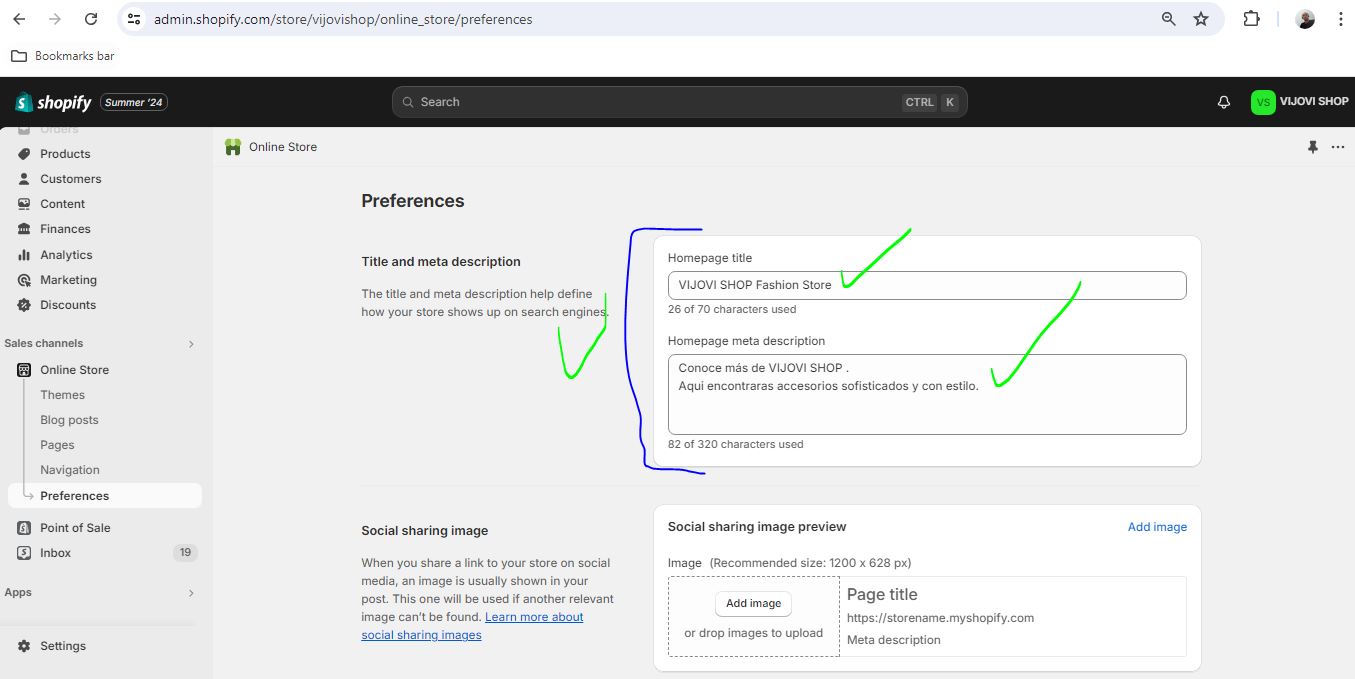Image resolution: width=1355 pixels, height=679 pixels.
Task: Click the Inbox 19 count badge
Action: point(184,553)
